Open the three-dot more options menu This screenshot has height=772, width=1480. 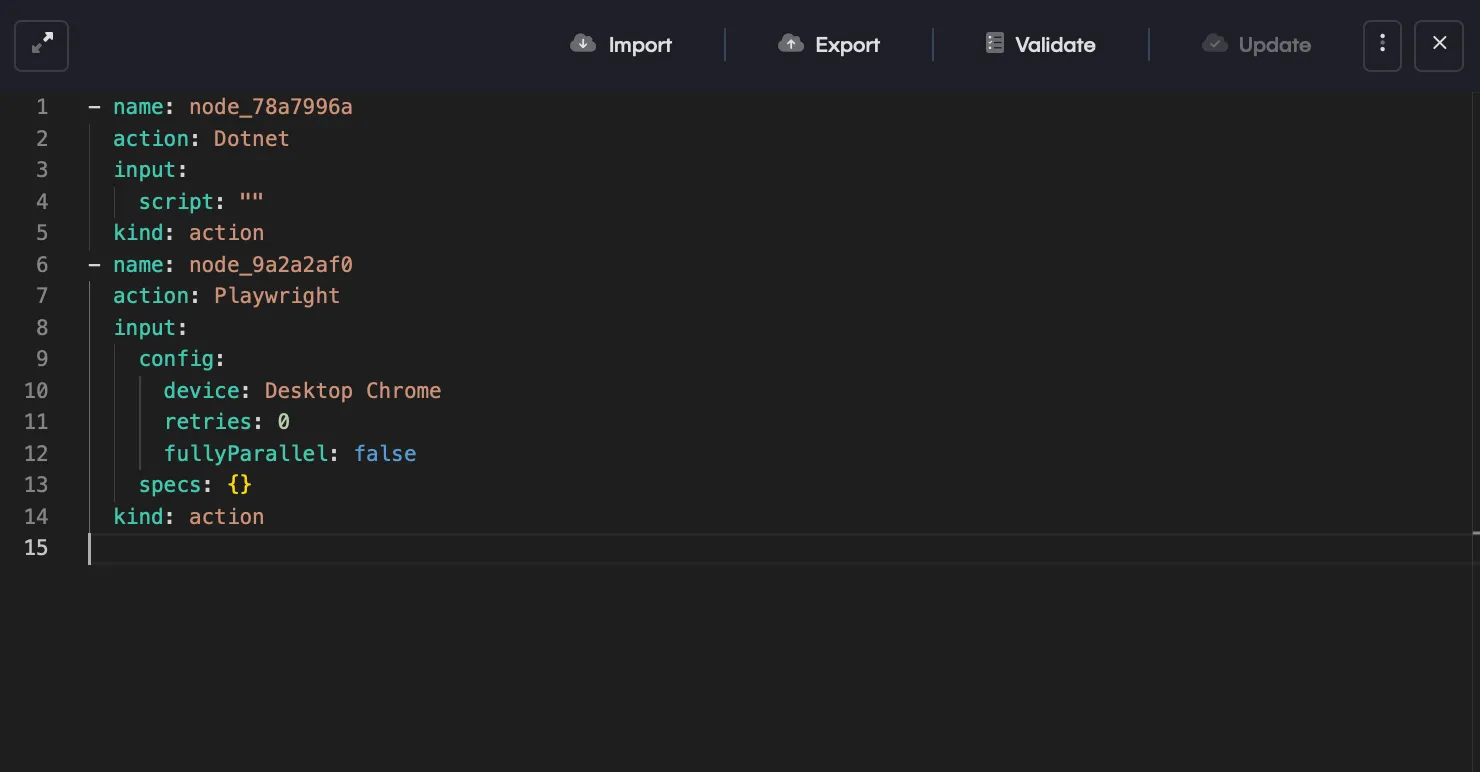(x=1382, y=45)
